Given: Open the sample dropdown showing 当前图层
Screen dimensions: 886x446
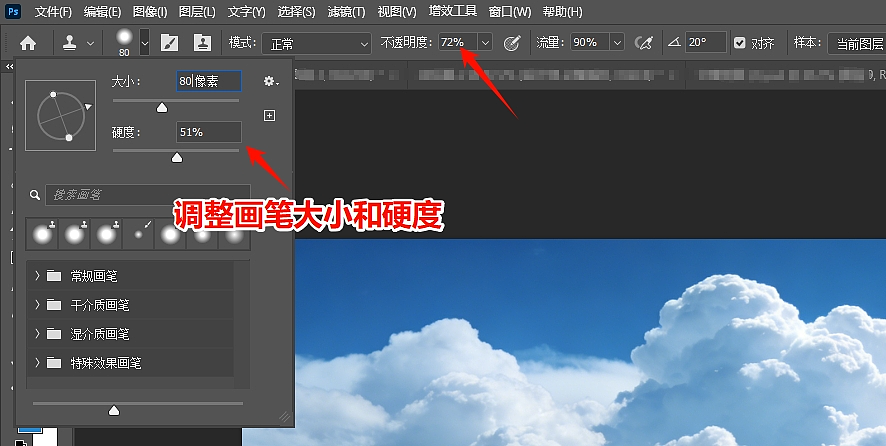Looking at the screenshot, I should [x=857, y=44].
